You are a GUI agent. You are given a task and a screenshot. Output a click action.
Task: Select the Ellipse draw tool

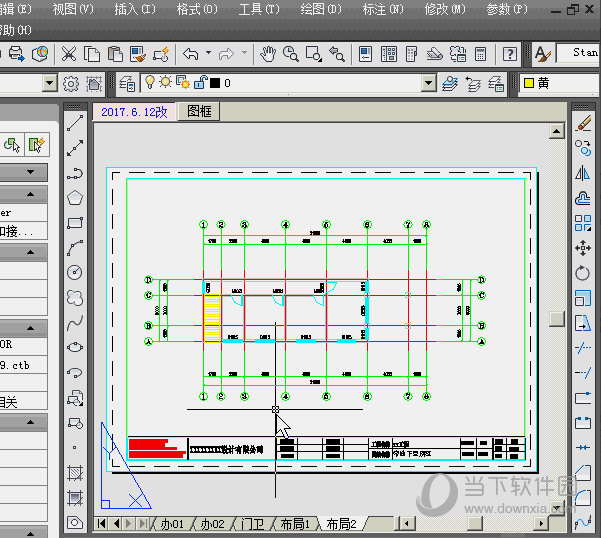coord(75,348)
